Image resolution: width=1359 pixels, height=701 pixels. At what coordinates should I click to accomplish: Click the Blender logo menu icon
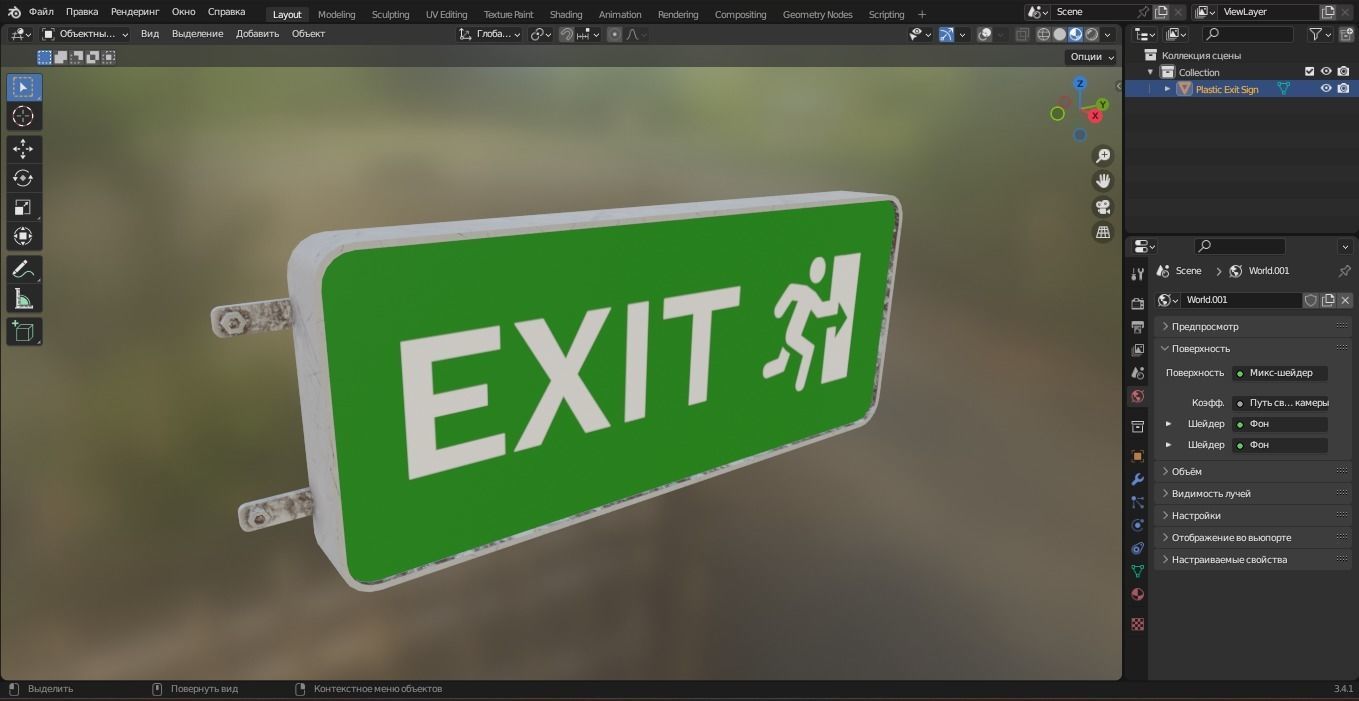click(14, 12)
